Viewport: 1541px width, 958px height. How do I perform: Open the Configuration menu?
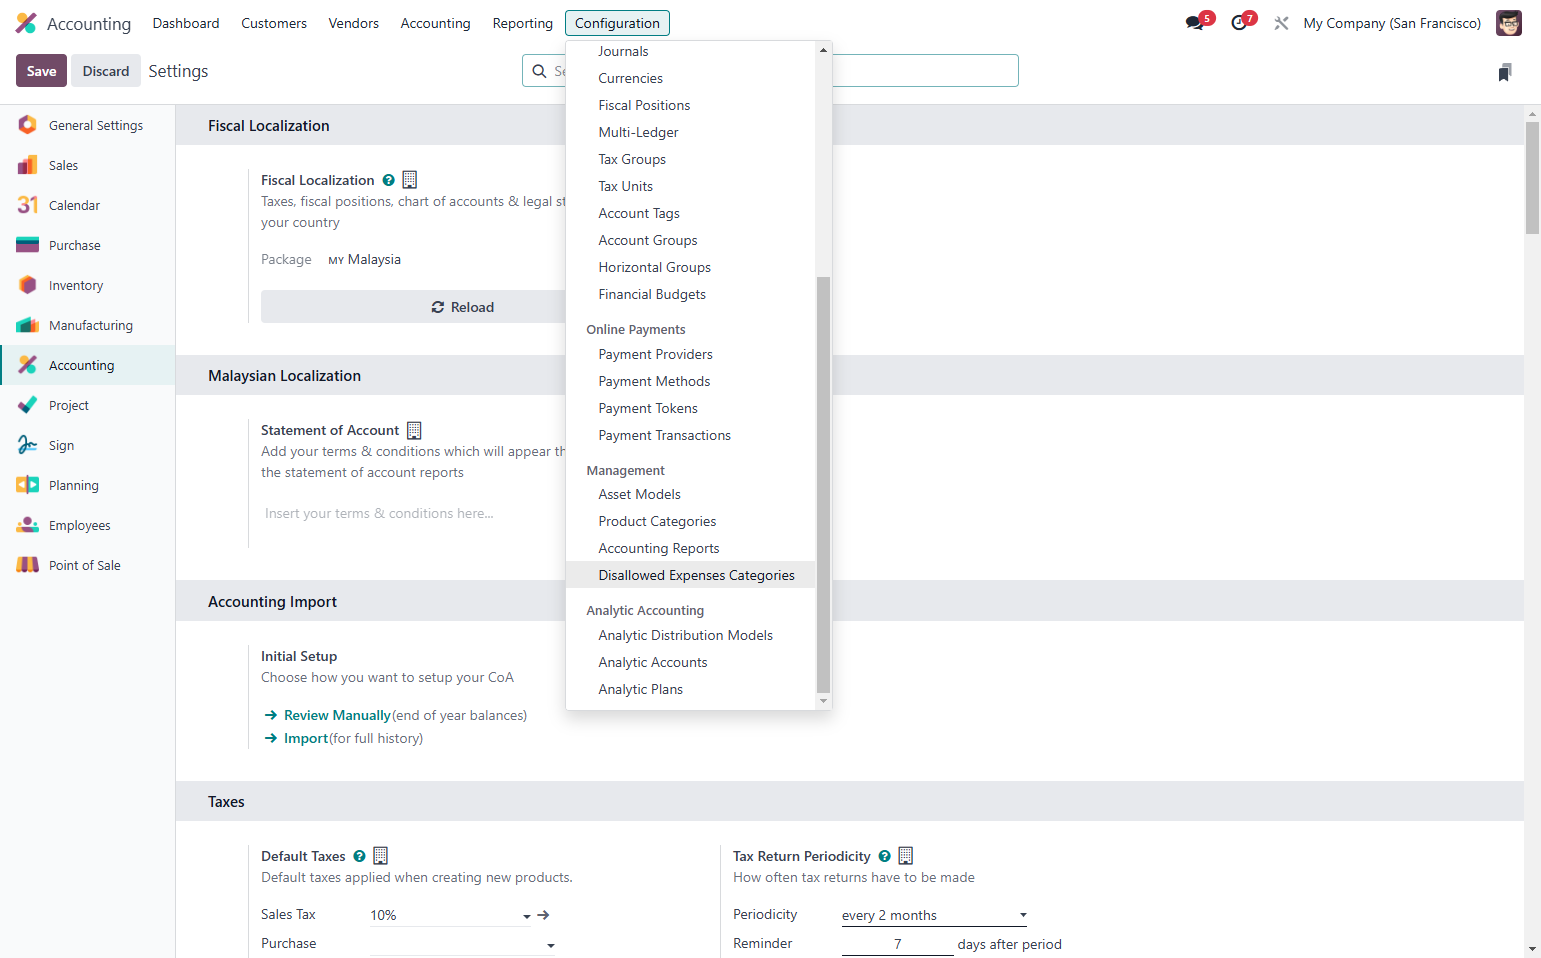pos(617,23)
